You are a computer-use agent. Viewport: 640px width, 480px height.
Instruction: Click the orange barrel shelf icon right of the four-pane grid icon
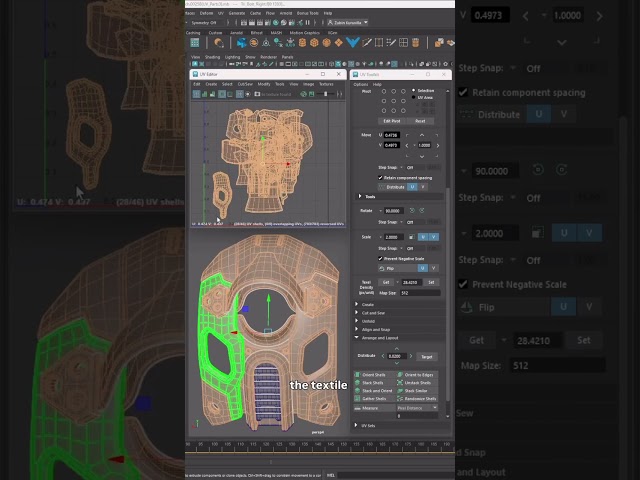pos(416,42)
